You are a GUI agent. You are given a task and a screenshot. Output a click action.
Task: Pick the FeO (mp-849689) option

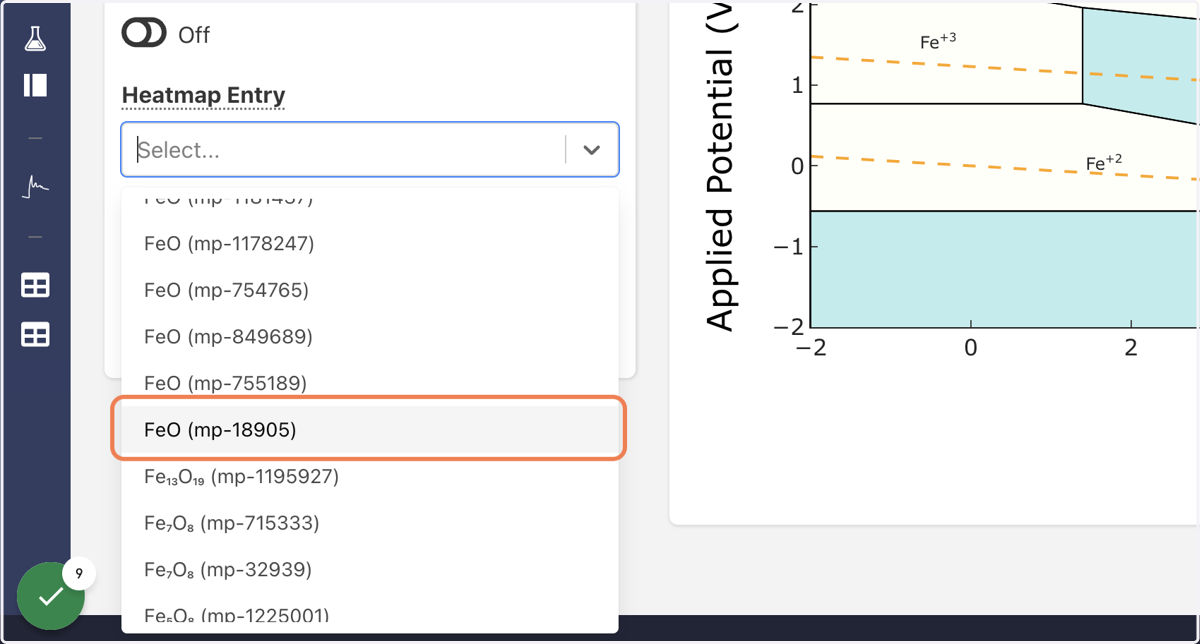[x=370, y=337]
